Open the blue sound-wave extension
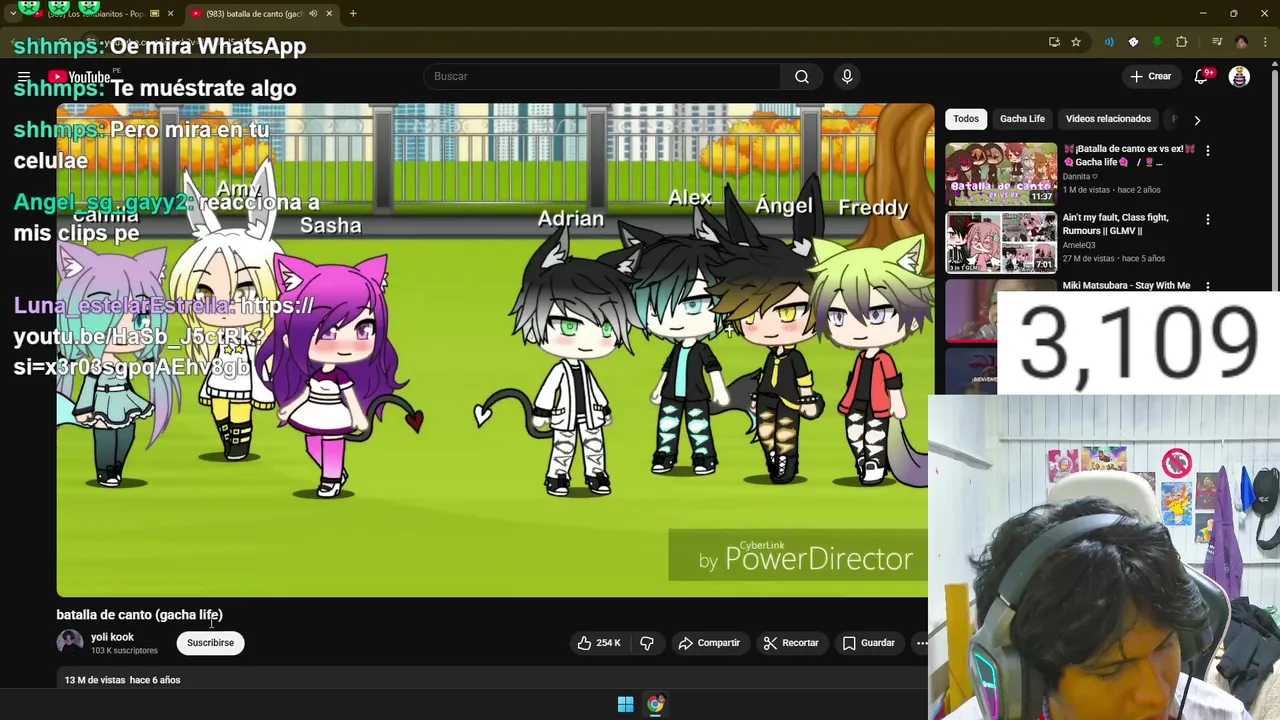Image resolution: width=1280 pixels, height=720 pixels. [x=1109, y=42]
